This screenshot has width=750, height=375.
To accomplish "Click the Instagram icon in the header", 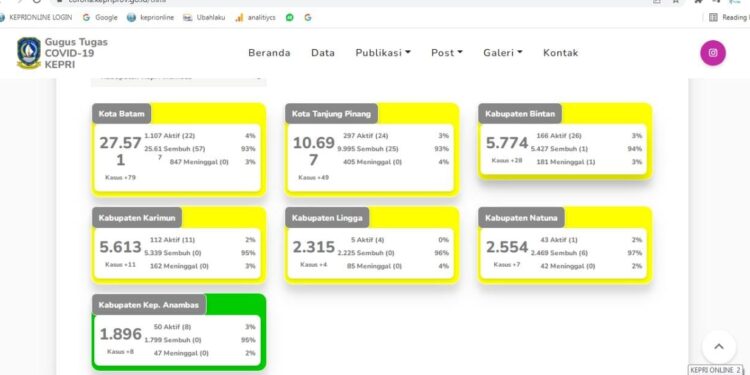I will (713, 53).
